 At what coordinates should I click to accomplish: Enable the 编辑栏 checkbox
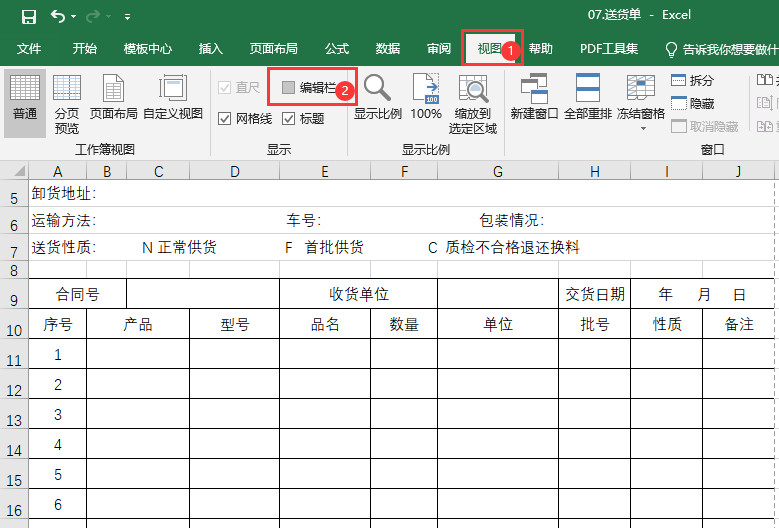(289, 88)
